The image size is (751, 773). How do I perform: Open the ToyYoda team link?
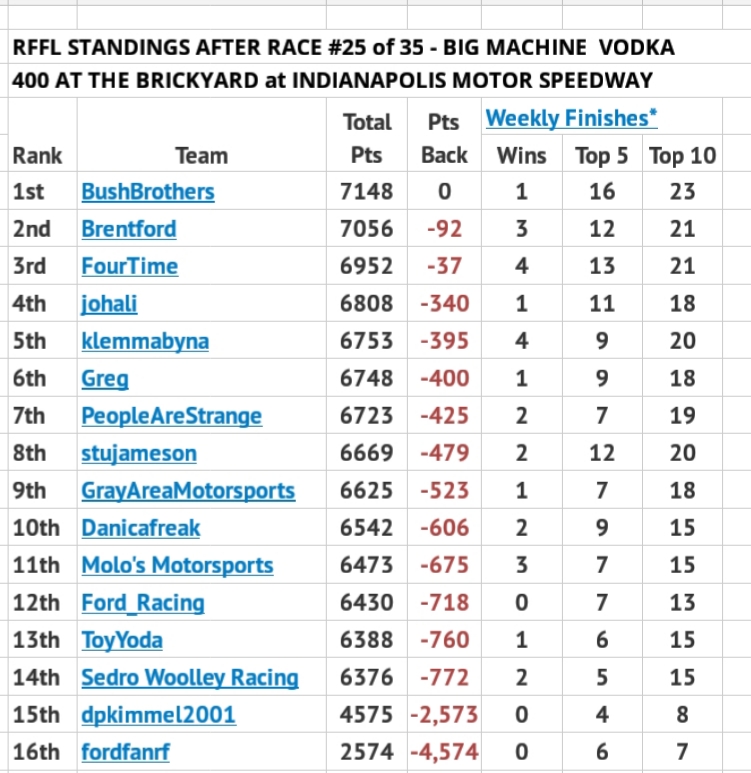click(x=121, y=641)
